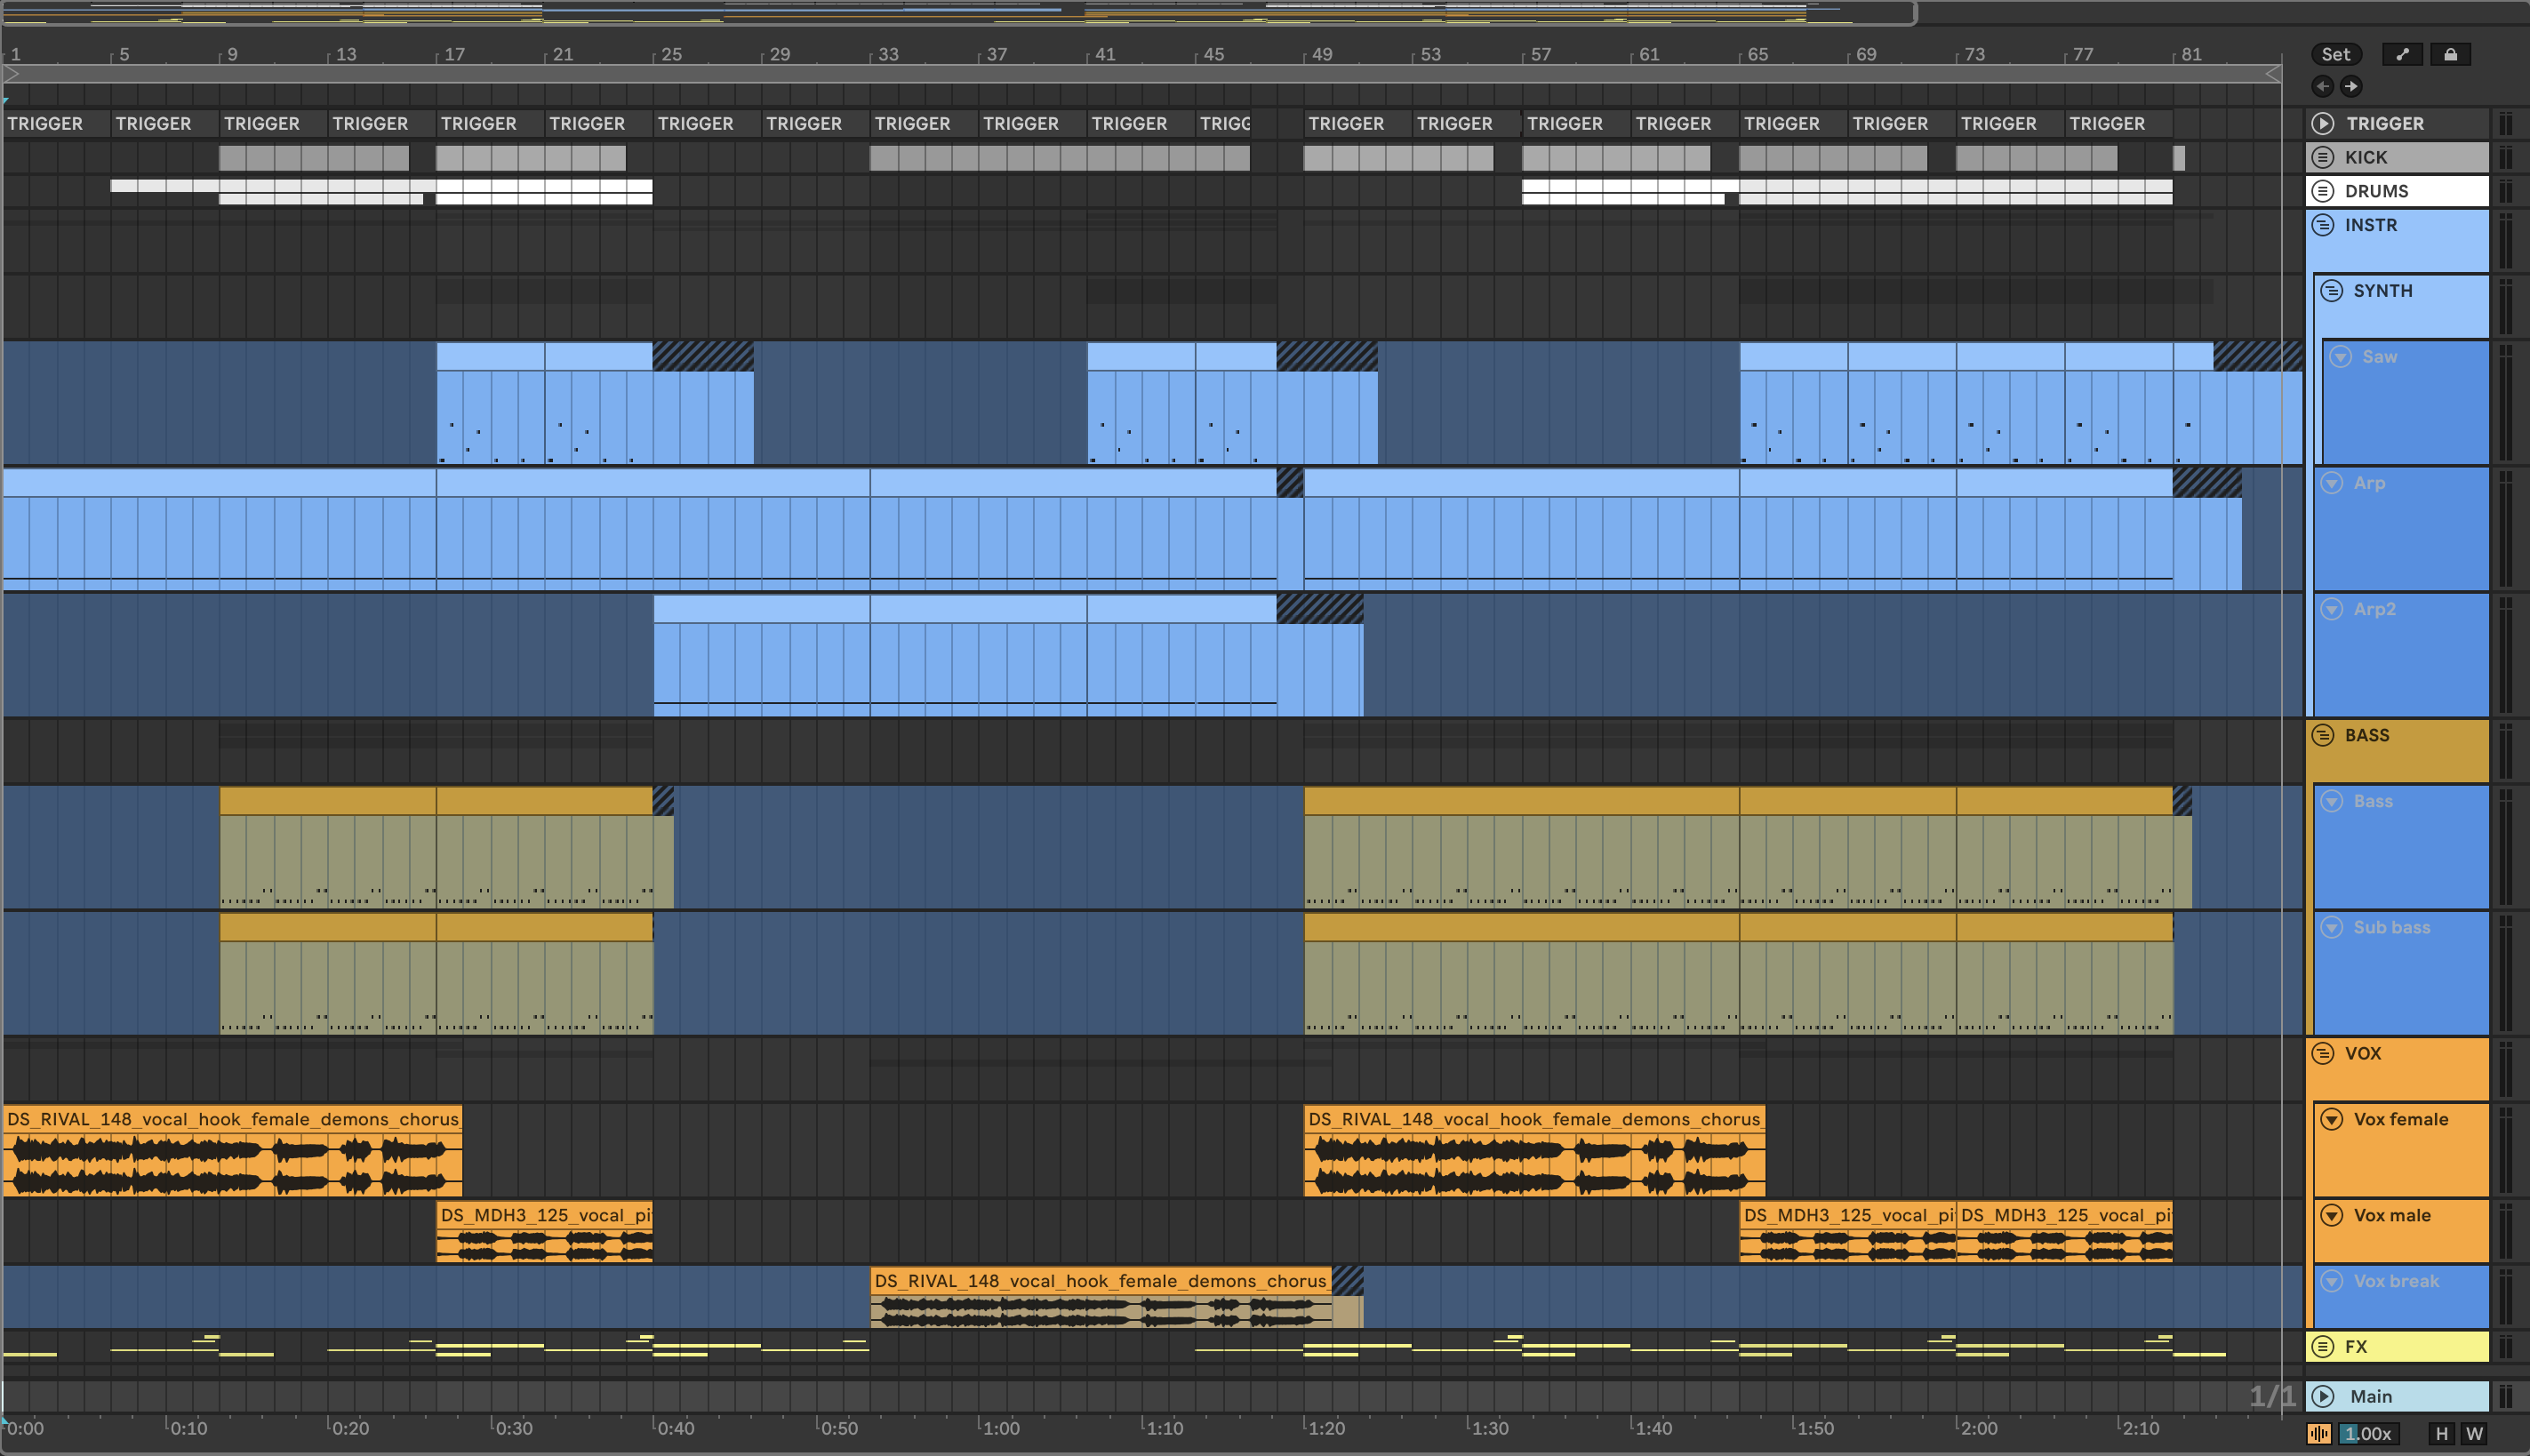Click the TRIGGER track play icon
The height and width of the screenshot is (1456, 2530).
click(2323, 123)
